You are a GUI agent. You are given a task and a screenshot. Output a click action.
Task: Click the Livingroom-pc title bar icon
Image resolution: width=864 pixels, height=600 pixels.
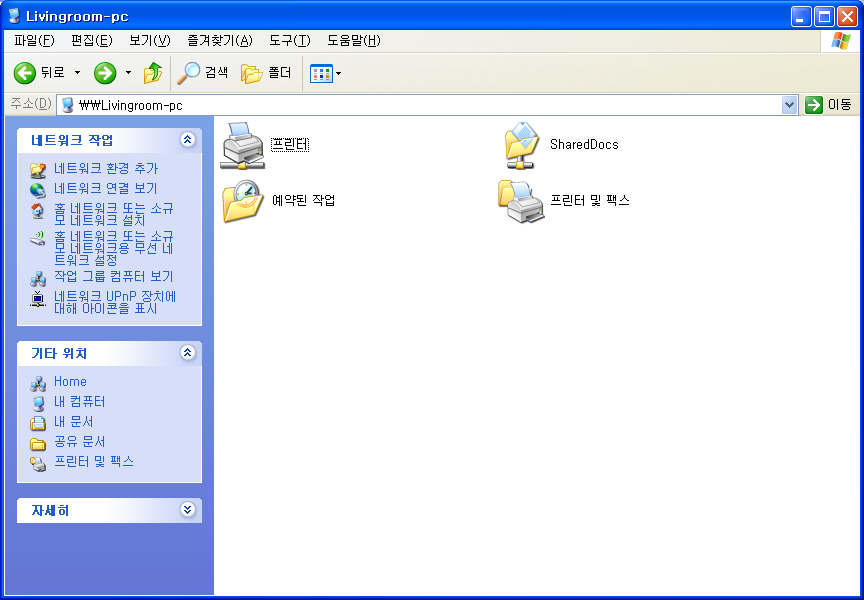click(x=14, y=15)
